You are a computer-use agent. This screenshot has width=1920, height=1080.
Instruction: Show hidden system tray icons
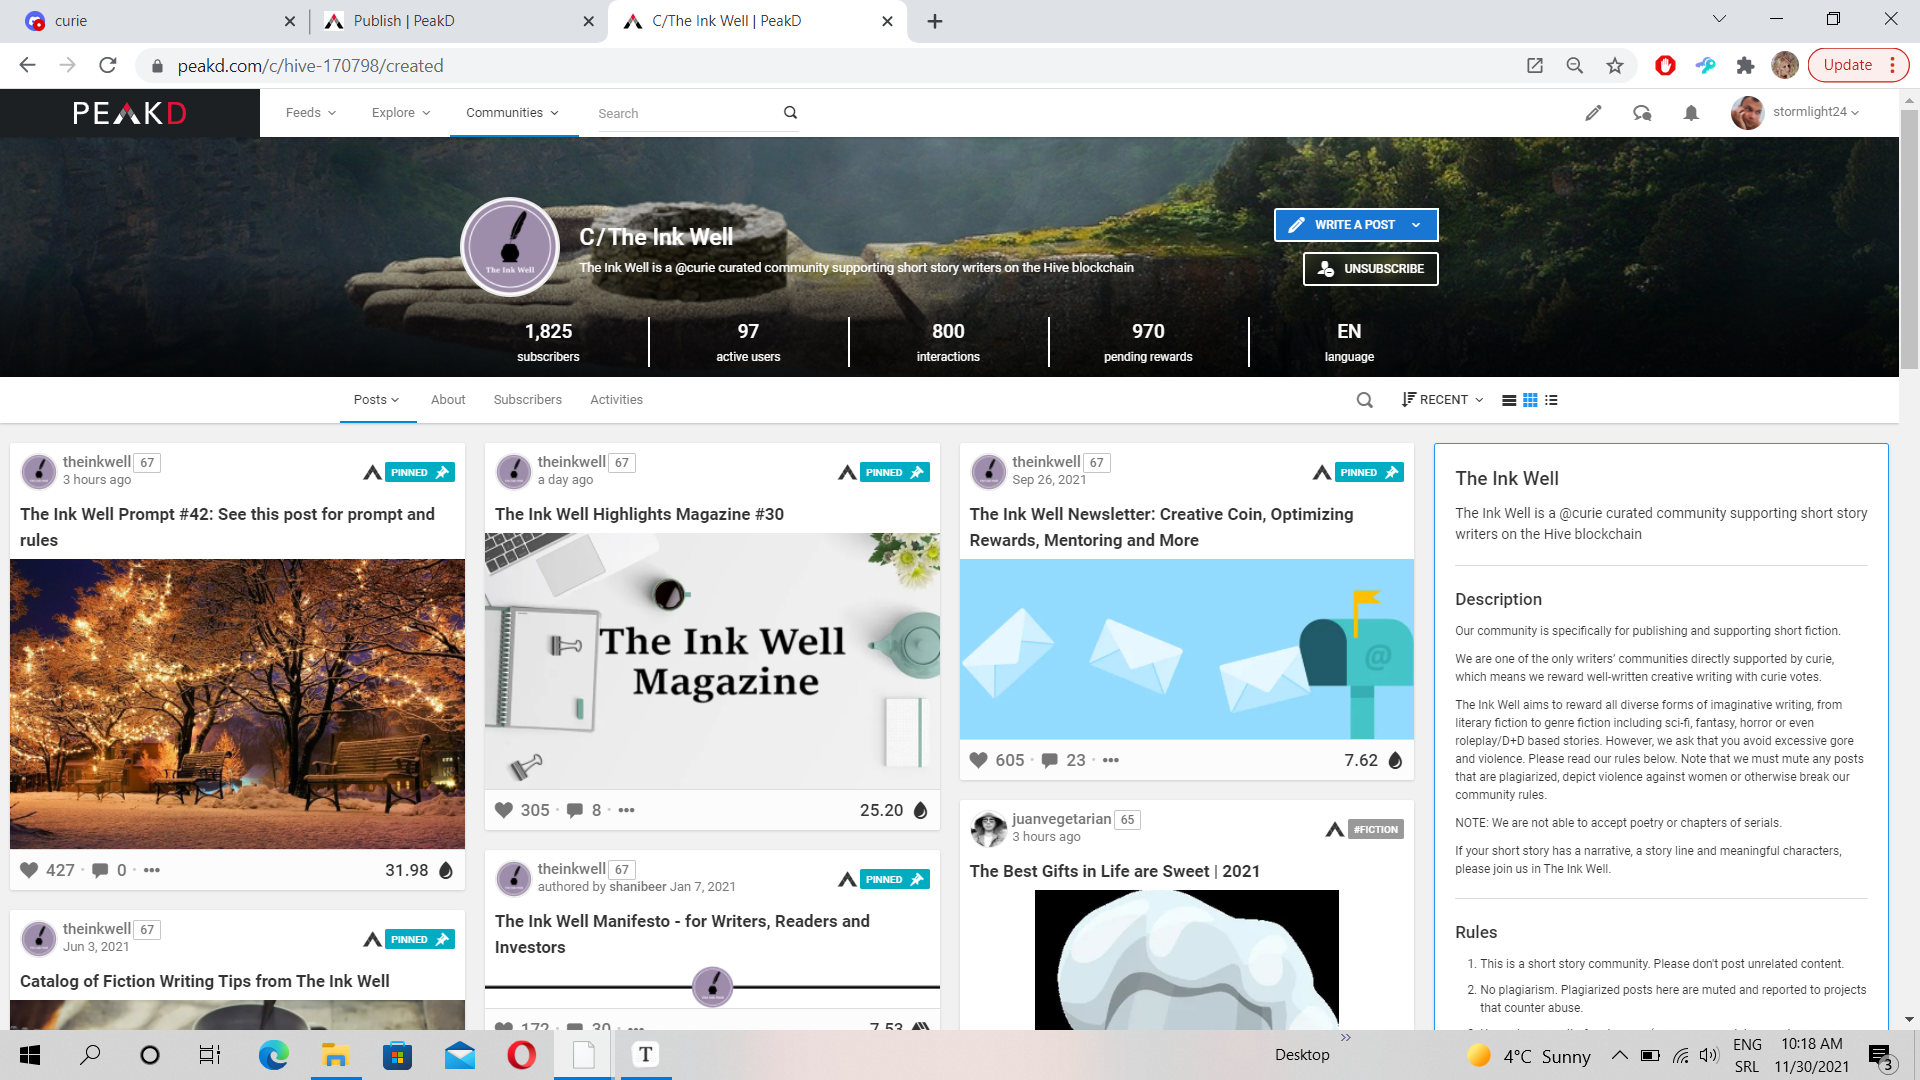(1619, 1055)
